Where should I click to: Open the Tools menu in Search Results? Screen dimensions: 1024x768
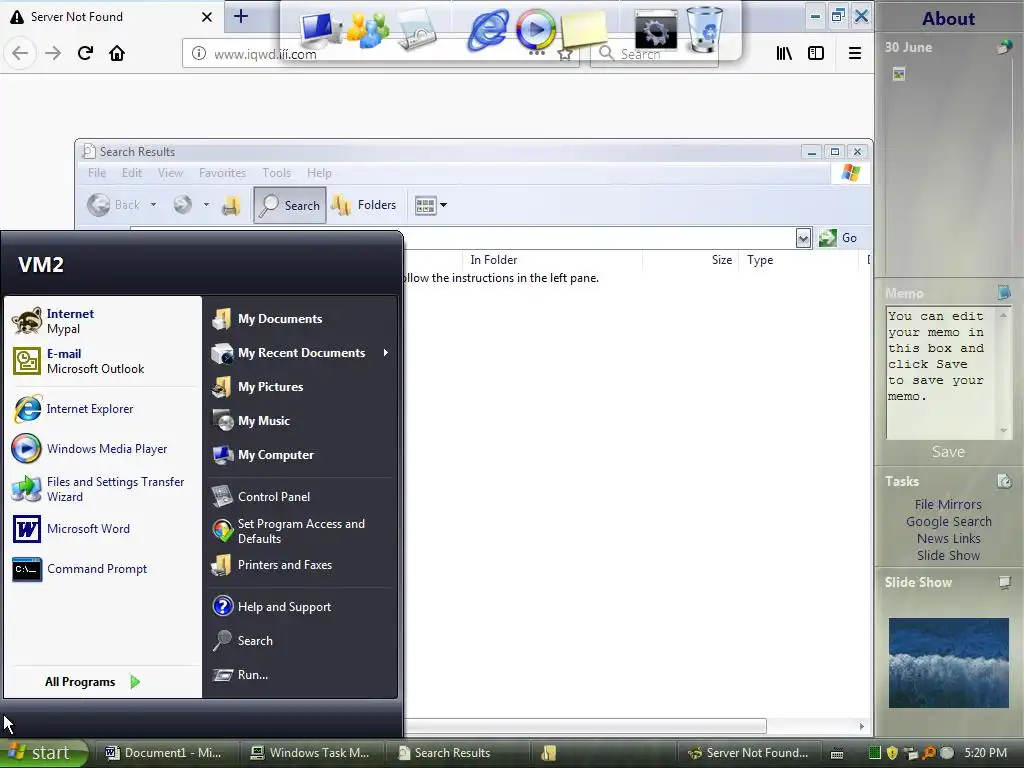coord(276,173)
